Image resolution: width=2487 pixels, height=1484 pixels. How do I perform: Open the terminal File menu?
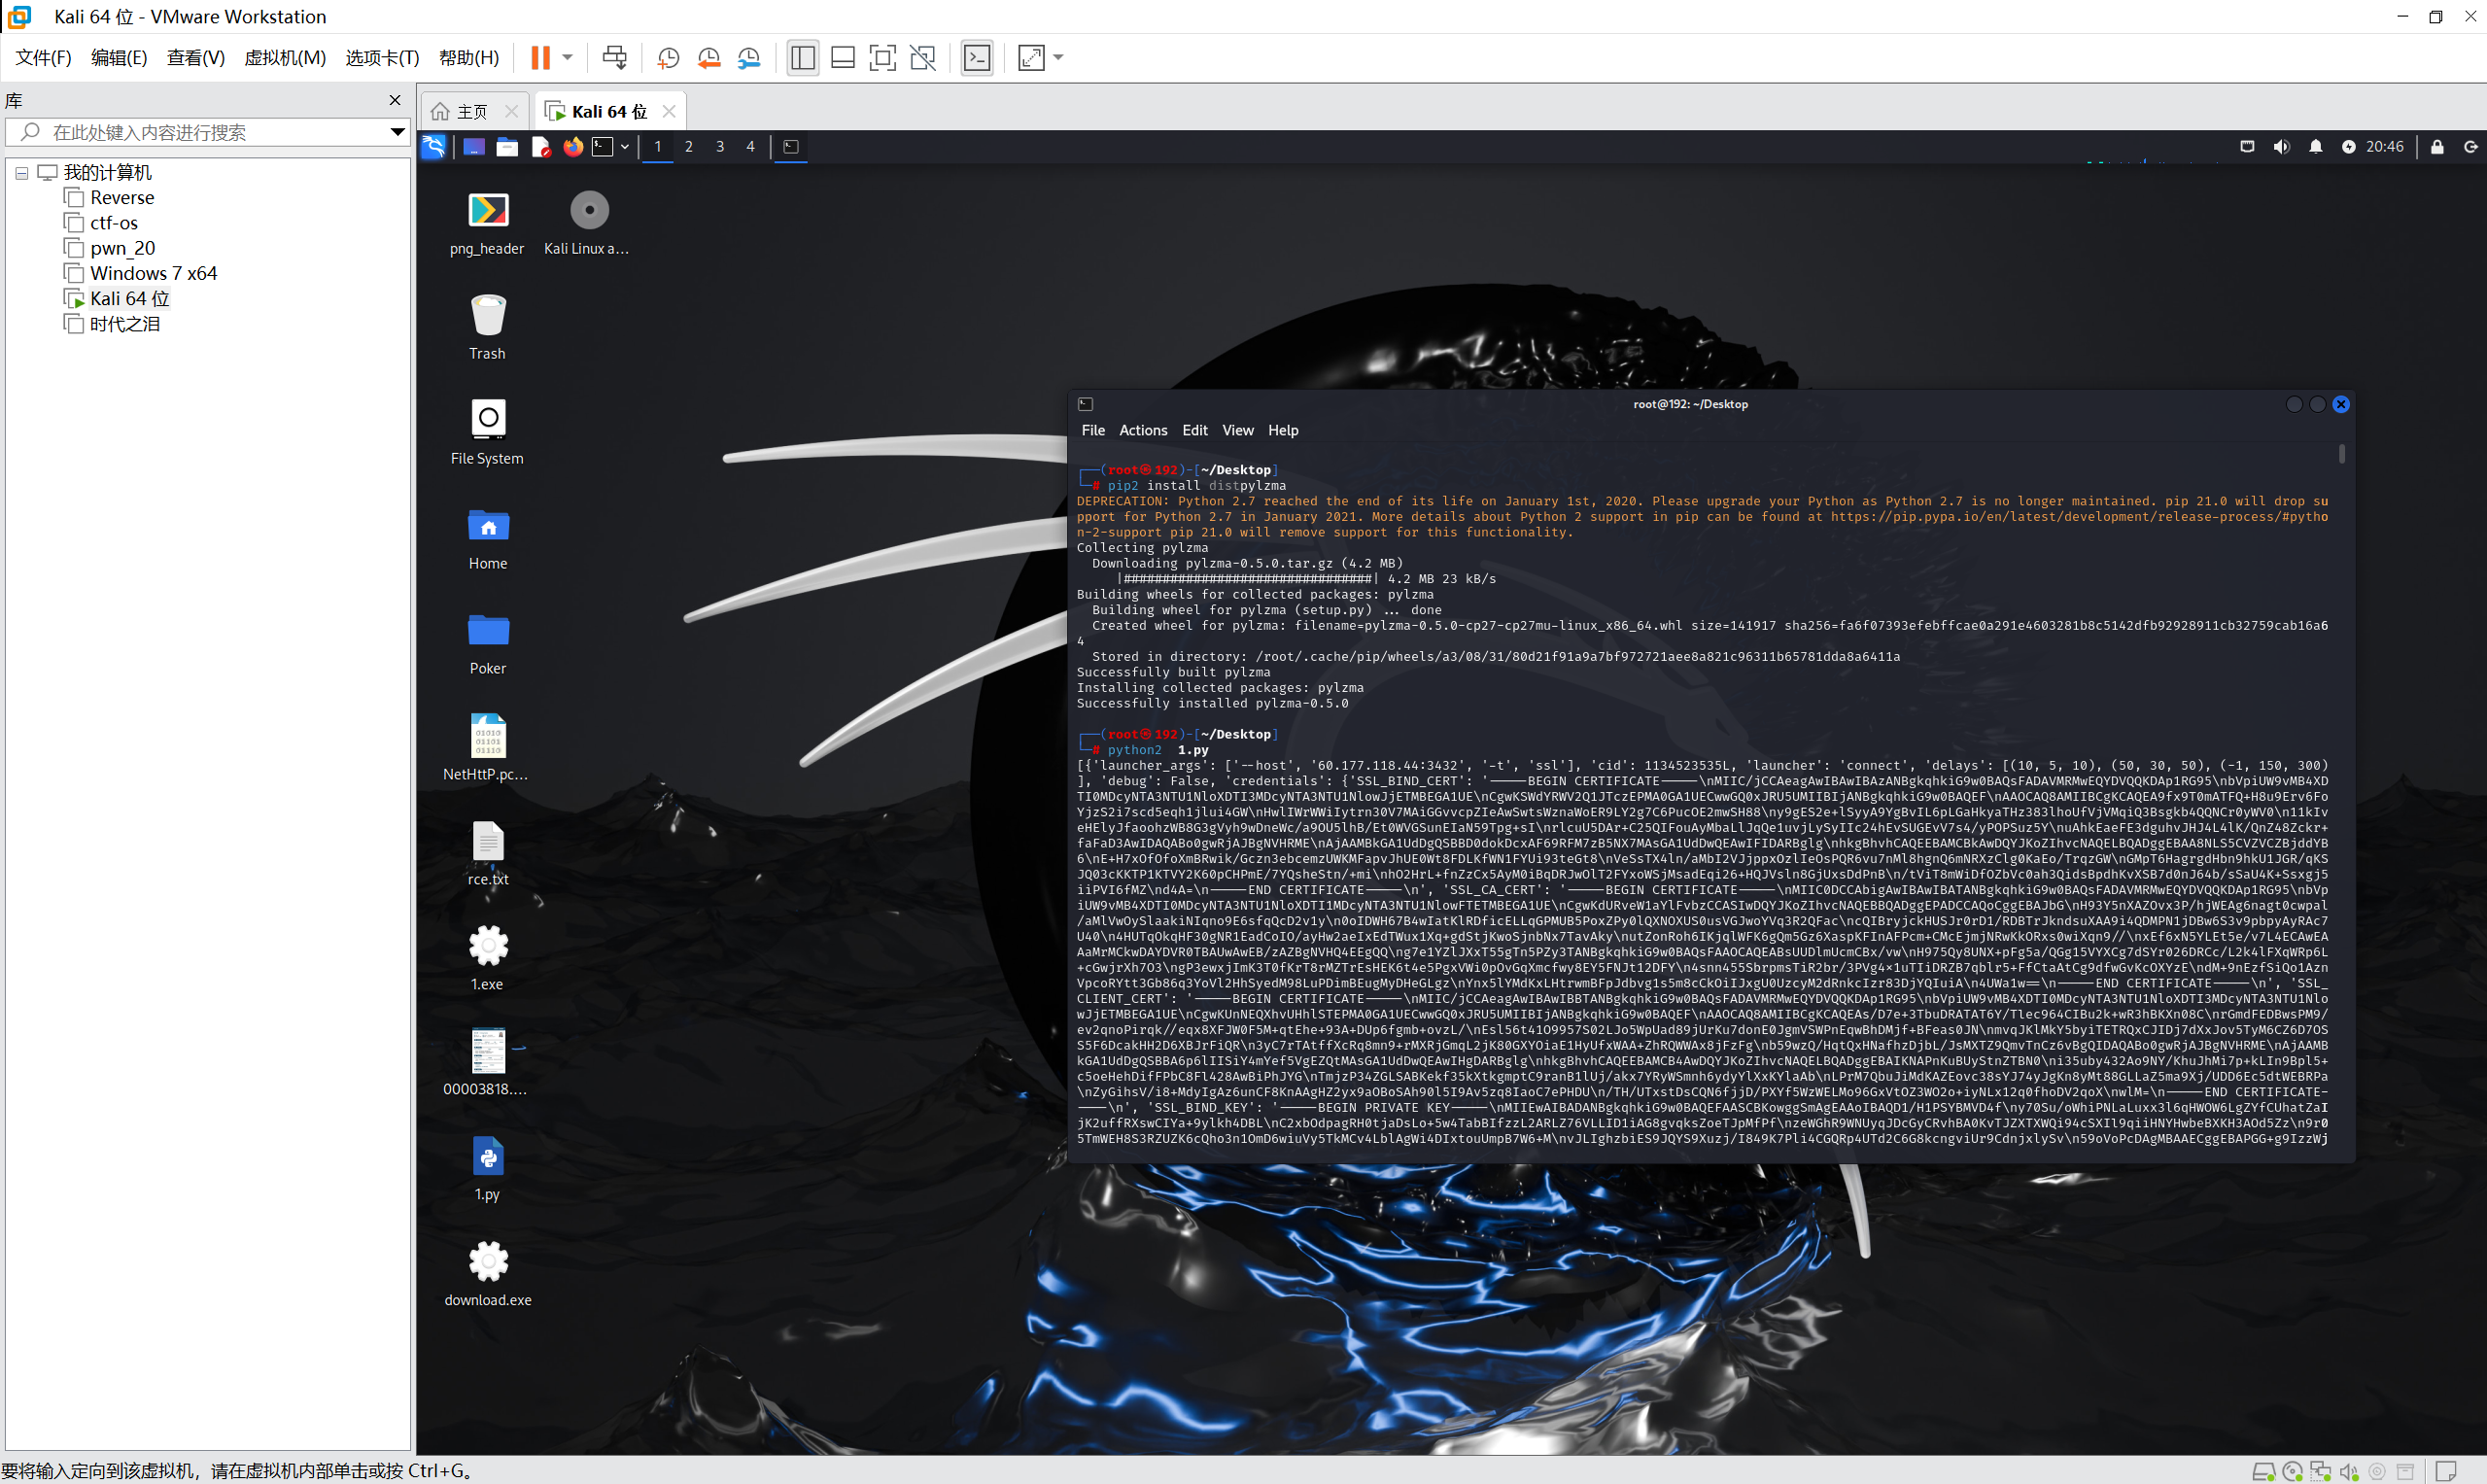[x=1093, y=430]
